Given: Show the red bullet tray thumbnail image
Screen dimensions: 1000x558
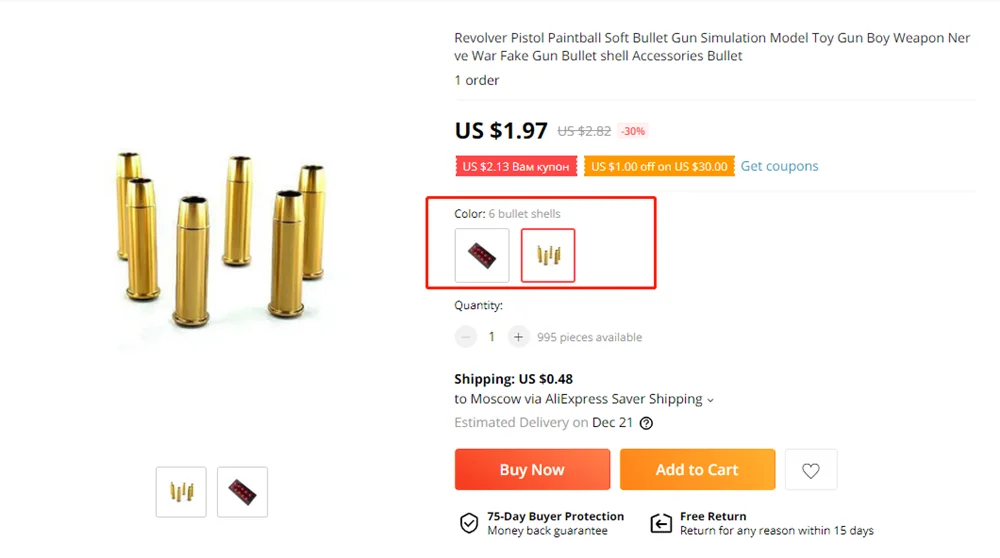Looking at the screenshot, I should tap(242, 492).
